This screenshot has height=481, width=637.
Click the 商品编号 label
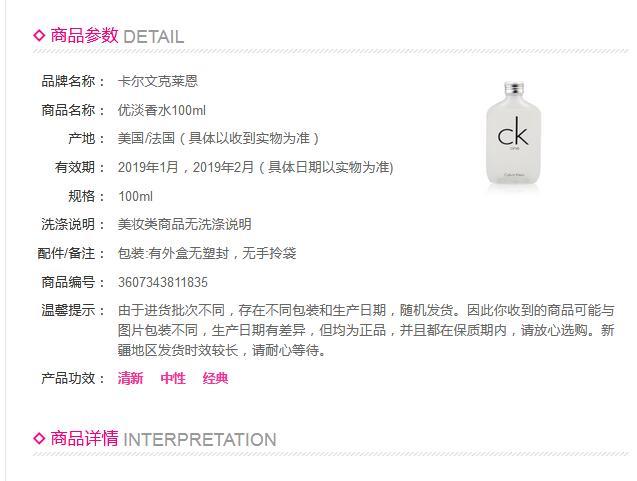(x=72, y=282)
